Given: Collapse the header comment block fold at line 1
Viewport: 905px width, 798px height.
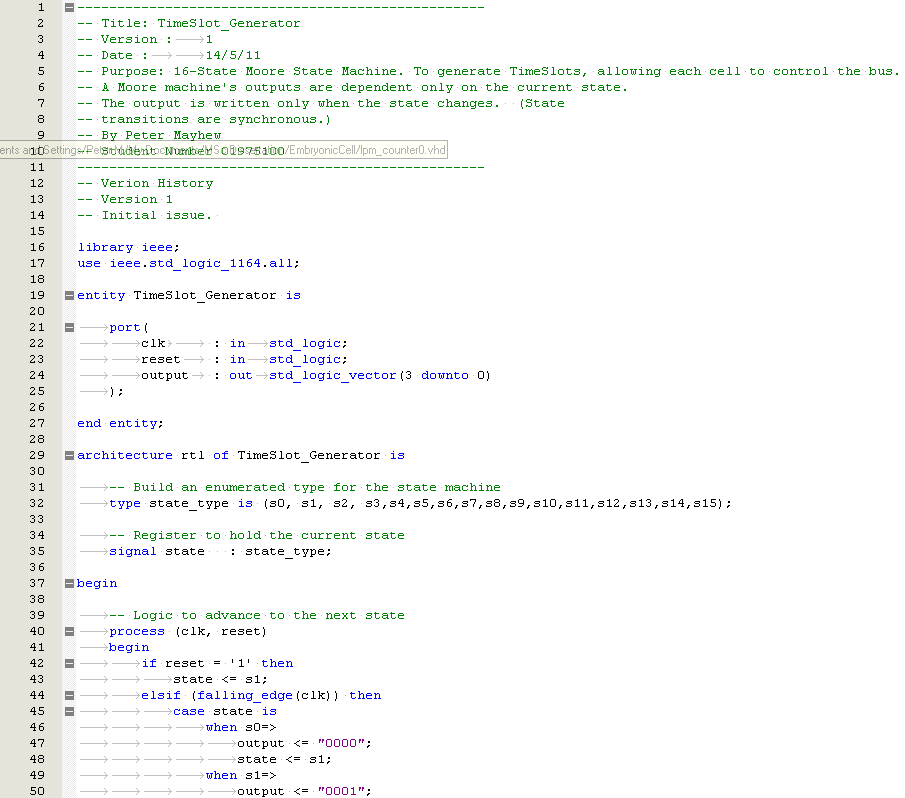Looking at the screenshot, I should coord(68,7).
